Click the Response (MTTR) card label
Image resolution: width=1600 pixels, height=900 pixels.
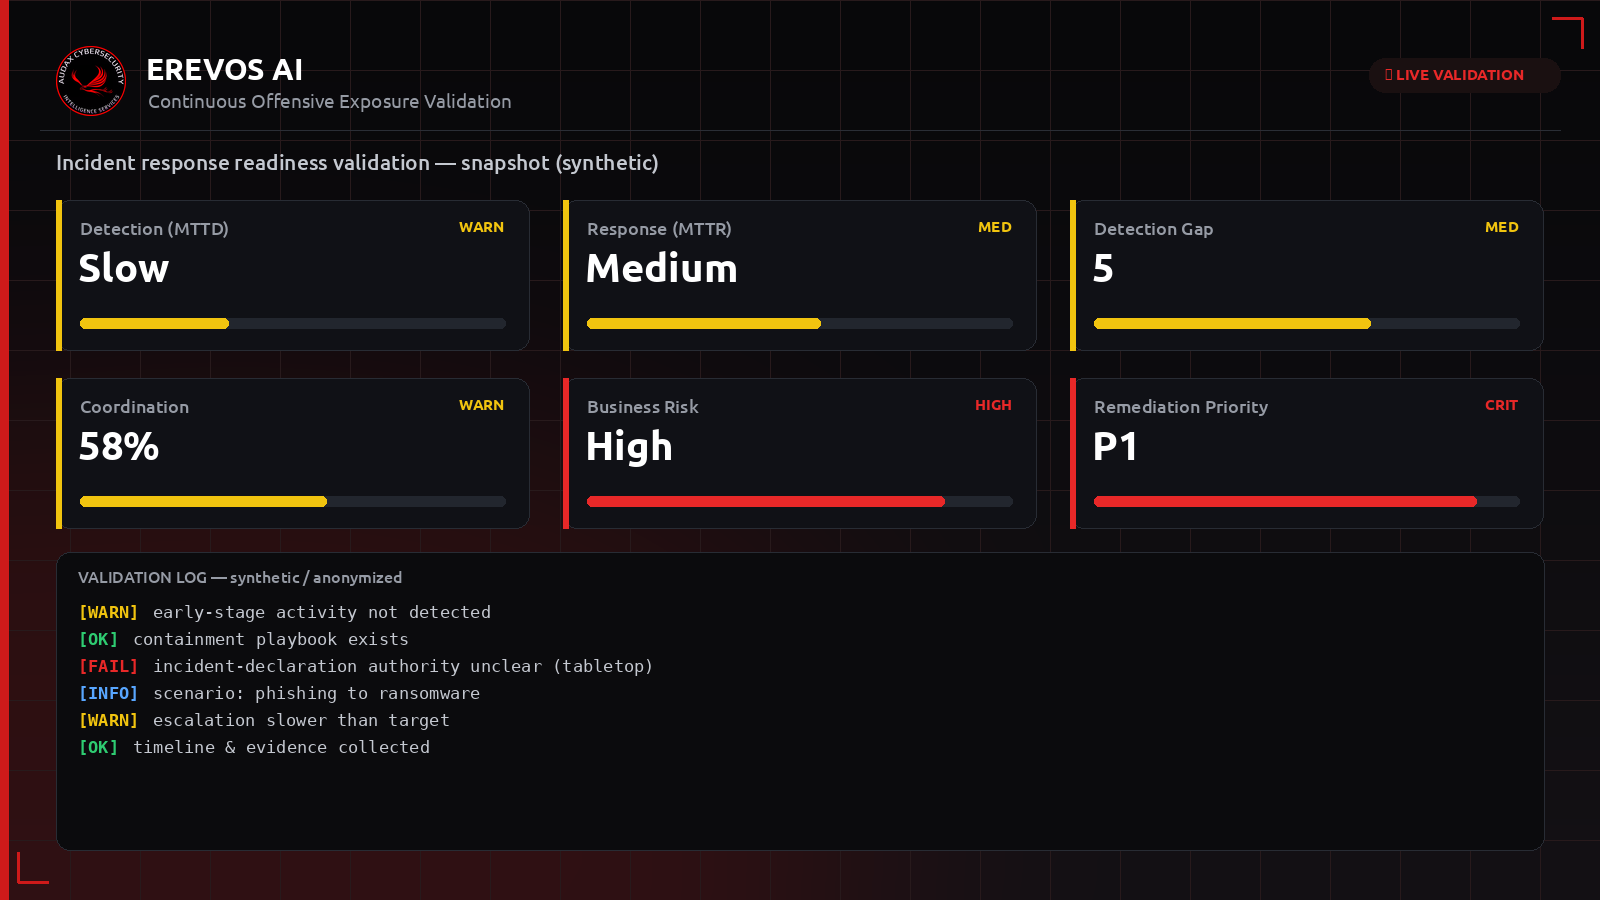(659, 229)
